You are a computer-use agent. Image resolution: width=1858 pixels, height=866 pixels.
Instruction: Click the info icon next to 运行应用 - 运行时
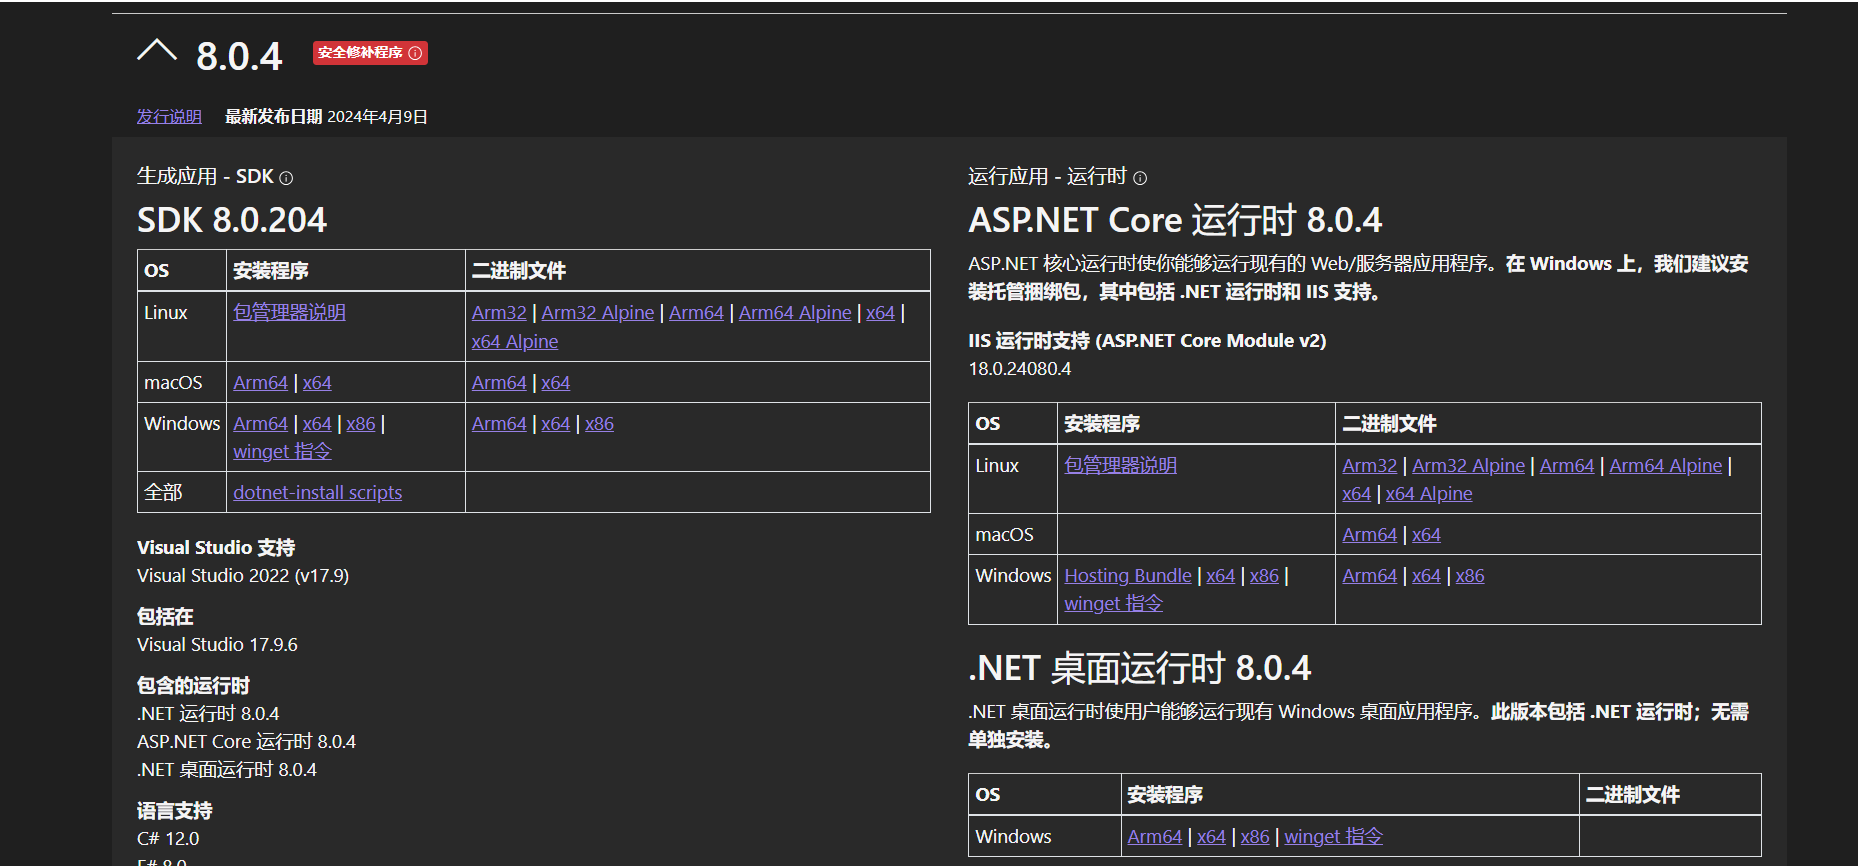click(1140, 178)
